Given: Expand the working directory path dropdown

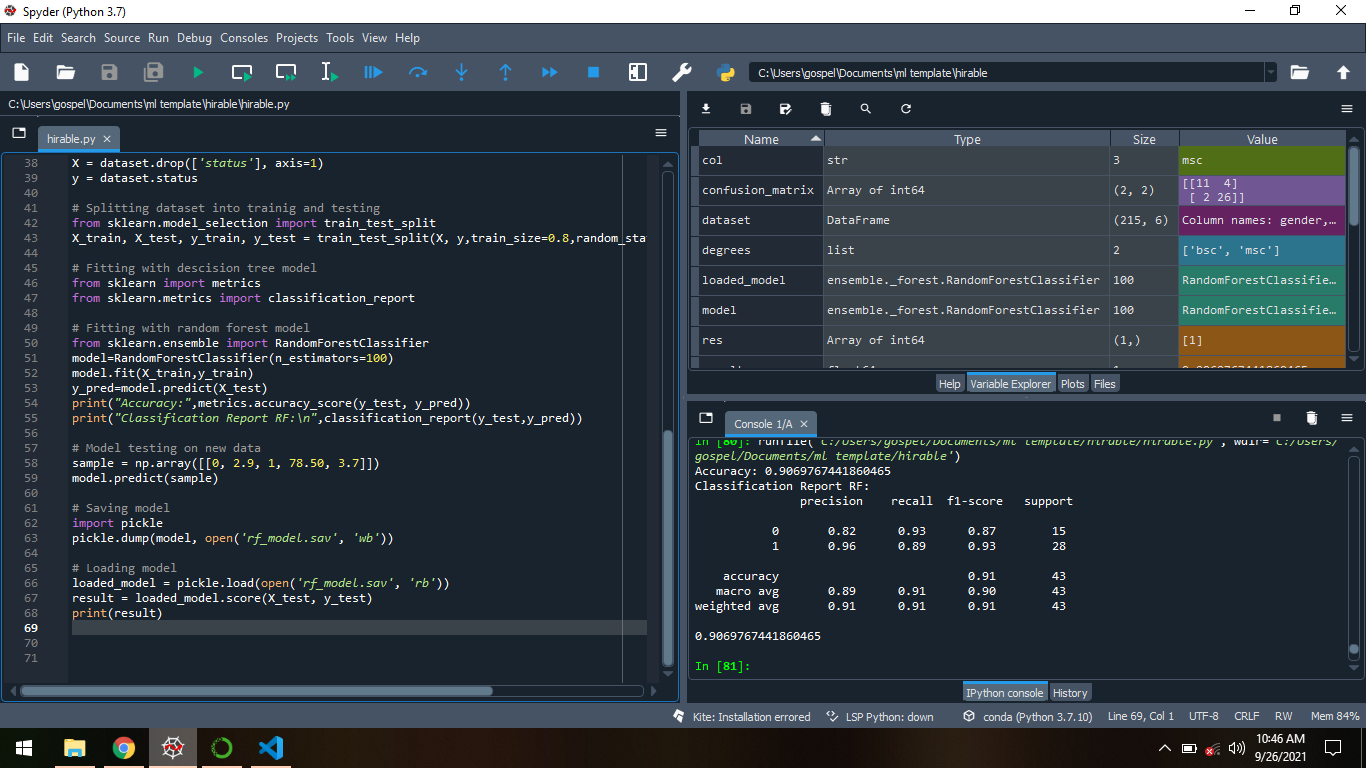Looking at the screenshot, I should [x=1270, y=72].
